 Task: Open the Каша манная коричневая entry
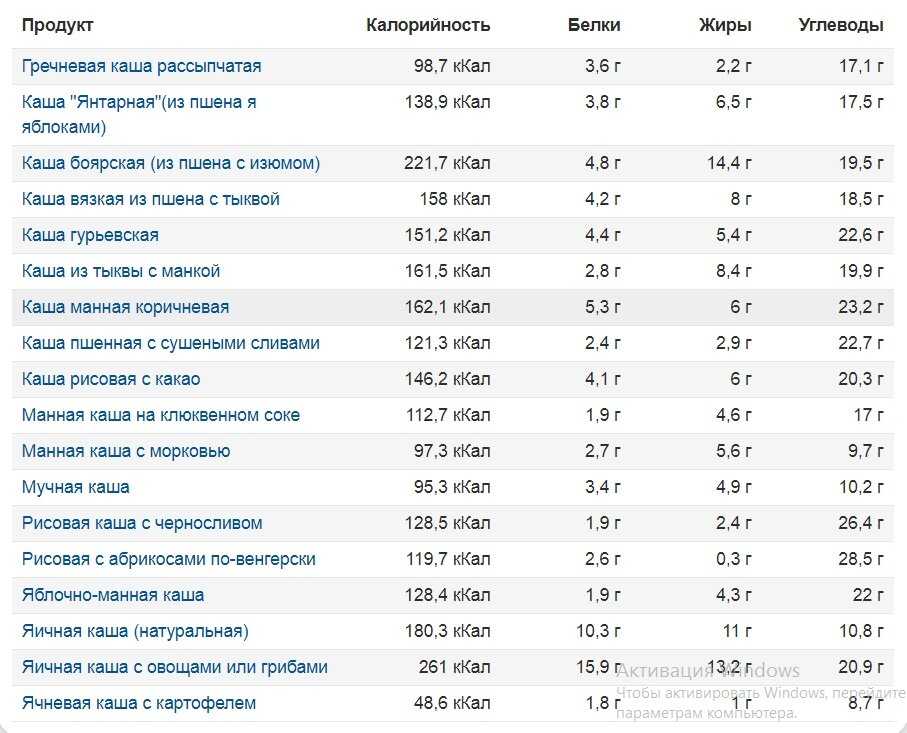(x=126, y=307)
